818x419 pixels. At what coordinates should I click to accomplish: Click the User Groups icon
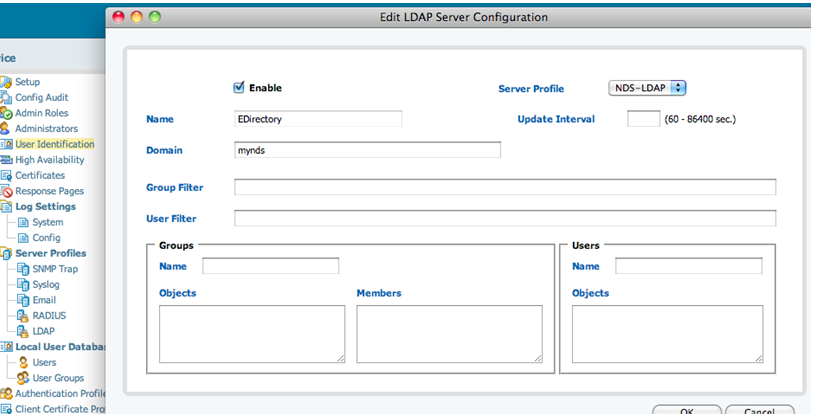(x=23, y=378)
